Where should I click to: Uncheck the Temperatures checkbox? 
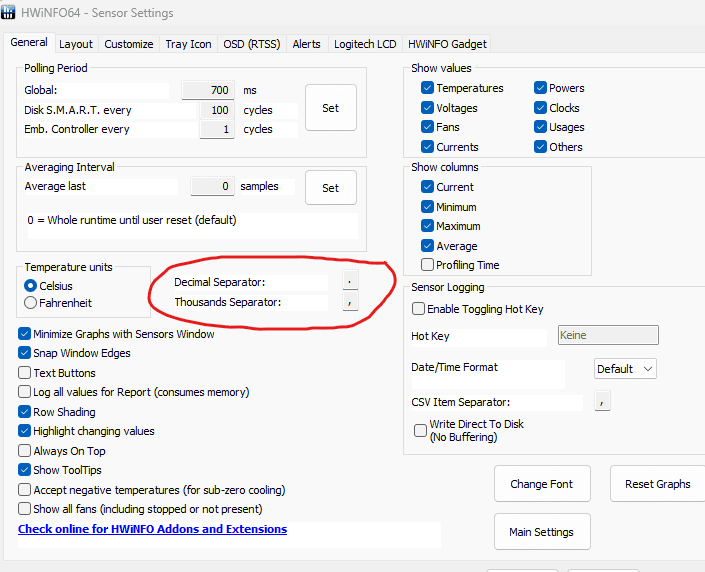pyautogui.click(x=427, y=88)
